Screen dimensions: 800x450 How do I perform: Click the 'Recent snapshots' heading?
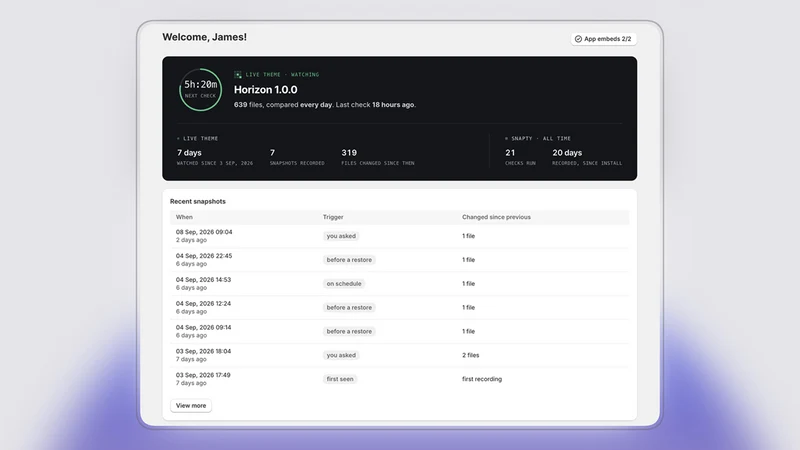click(198, 202)
